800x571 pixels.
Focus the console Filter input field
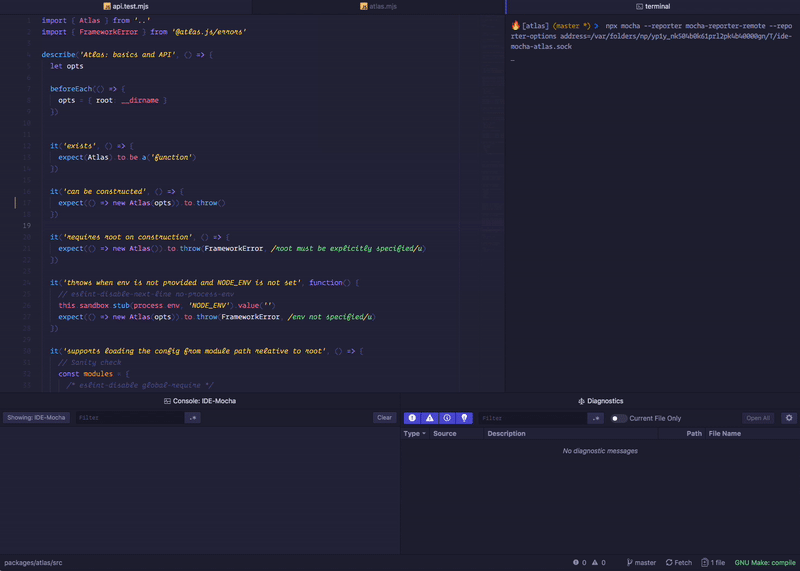[130, 418]
